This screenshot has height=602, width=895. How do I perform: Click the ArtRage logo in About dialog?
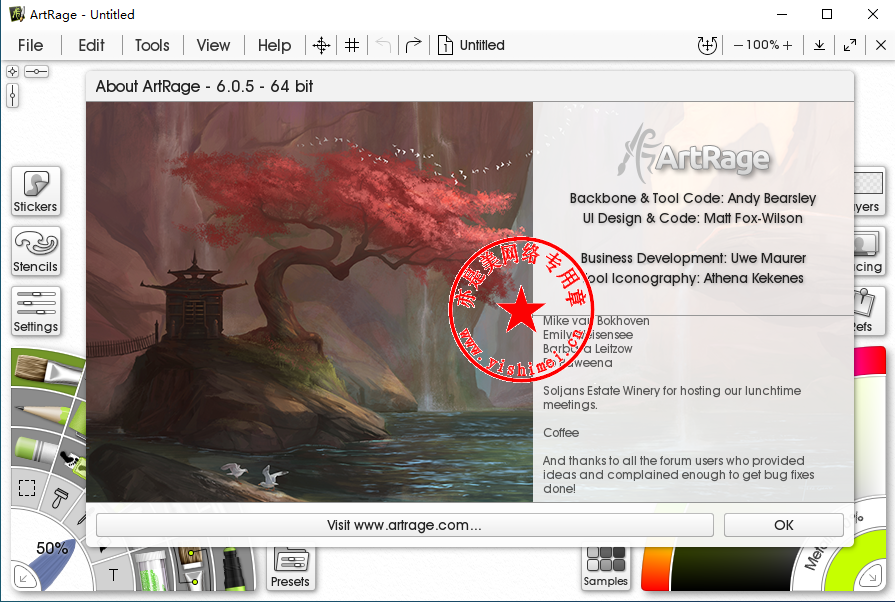pos(694,152)
